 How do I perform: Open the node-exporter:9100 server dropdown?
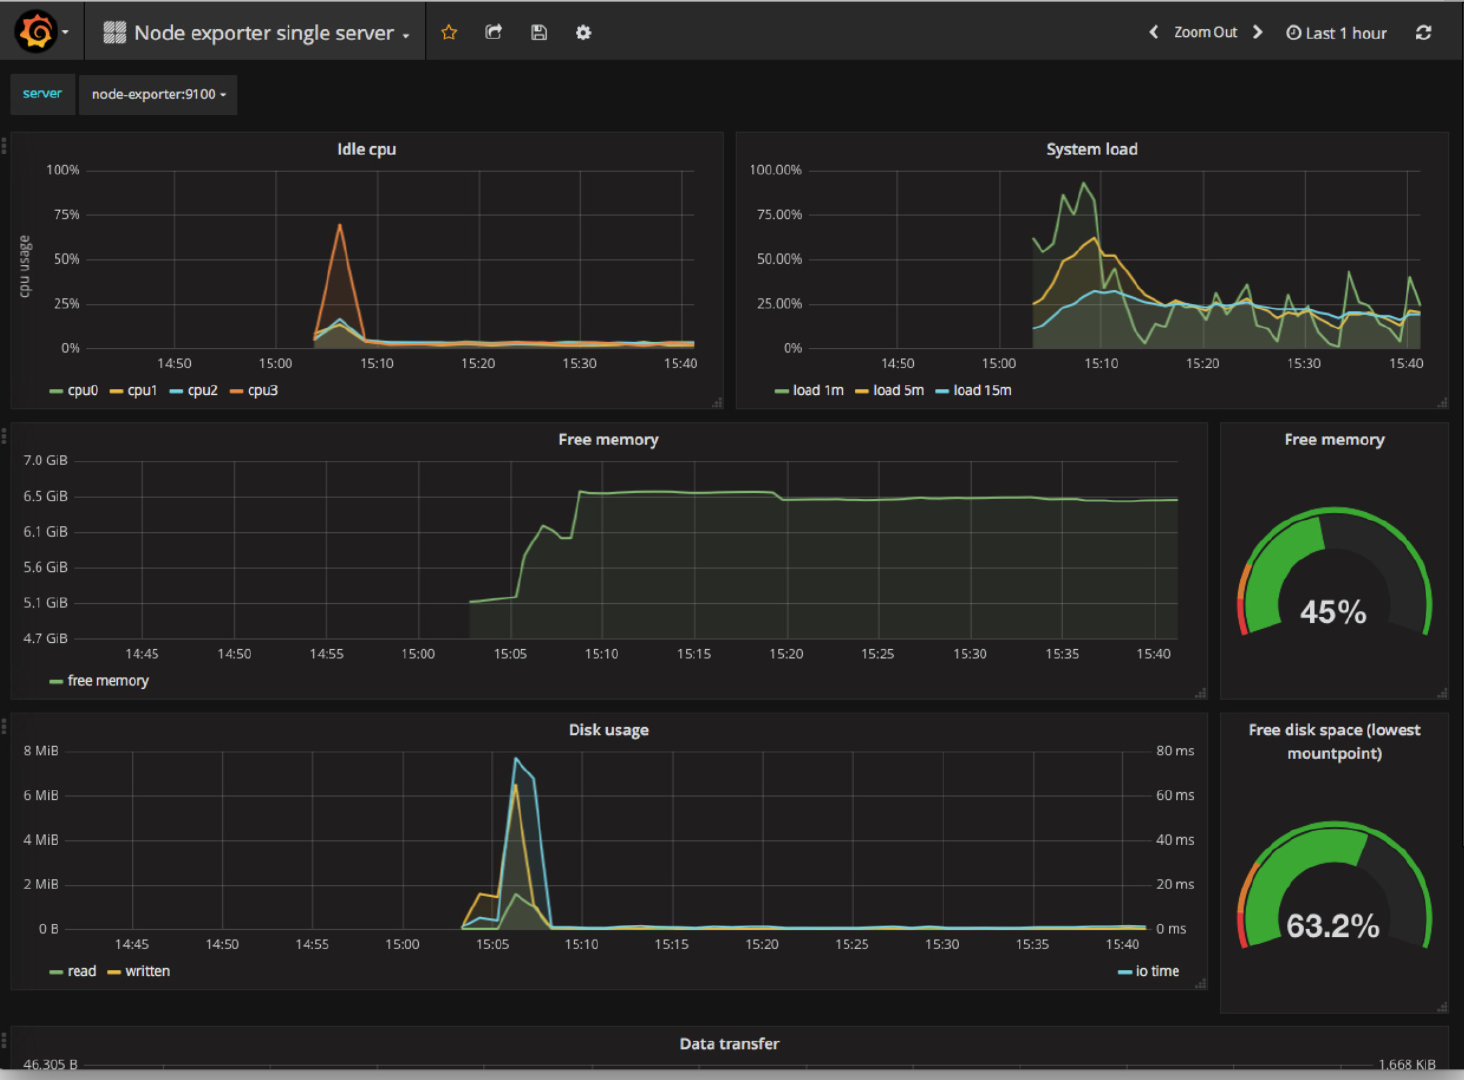coord(158,94)
